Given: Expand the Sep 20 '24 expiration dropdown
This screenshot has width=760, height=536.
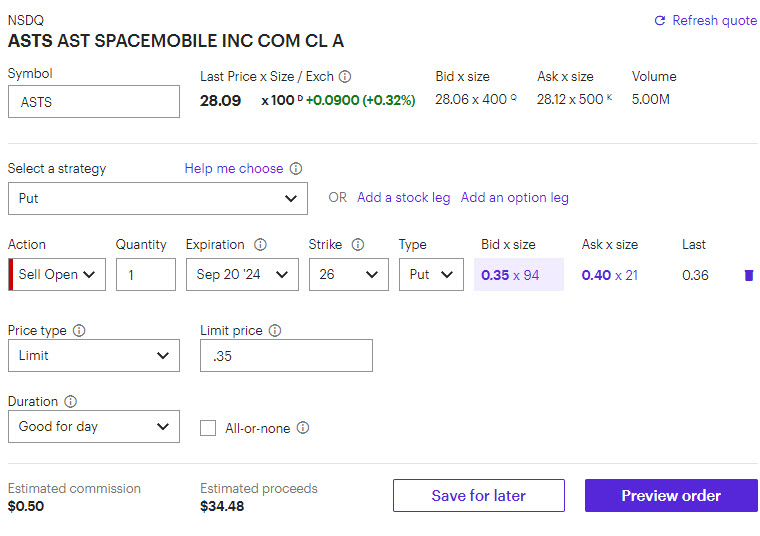Looking at the screenshot, I should click(x=242, y=274).
